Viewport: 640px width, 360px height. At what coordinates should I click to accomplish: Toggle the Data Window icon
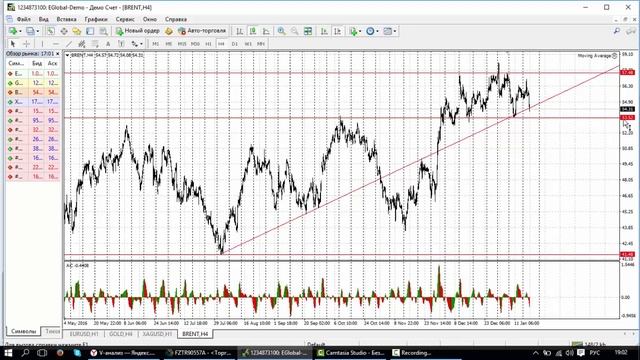click(64, 31)
